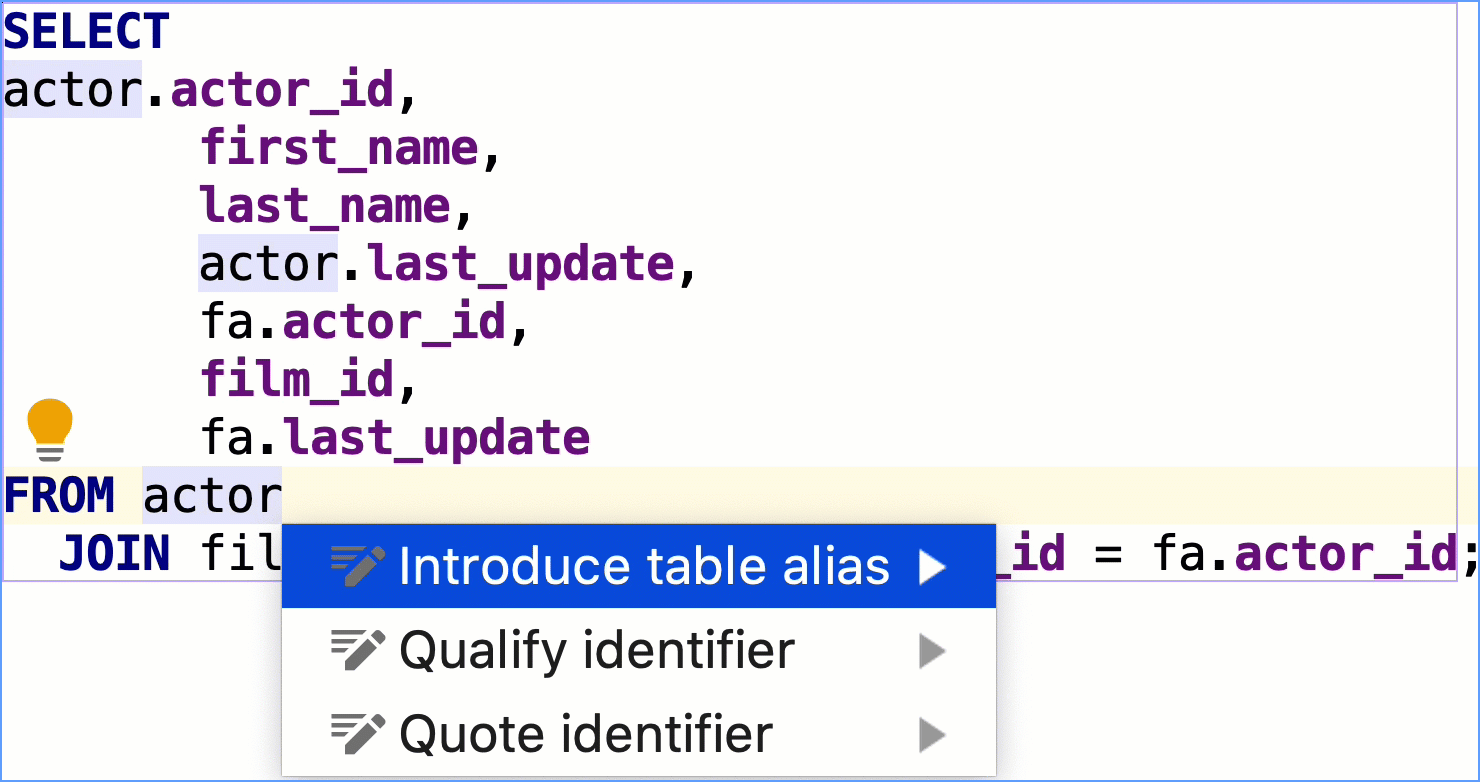Click fa.actor_id in the select list

pyautogui.click(x=353, y=322)
